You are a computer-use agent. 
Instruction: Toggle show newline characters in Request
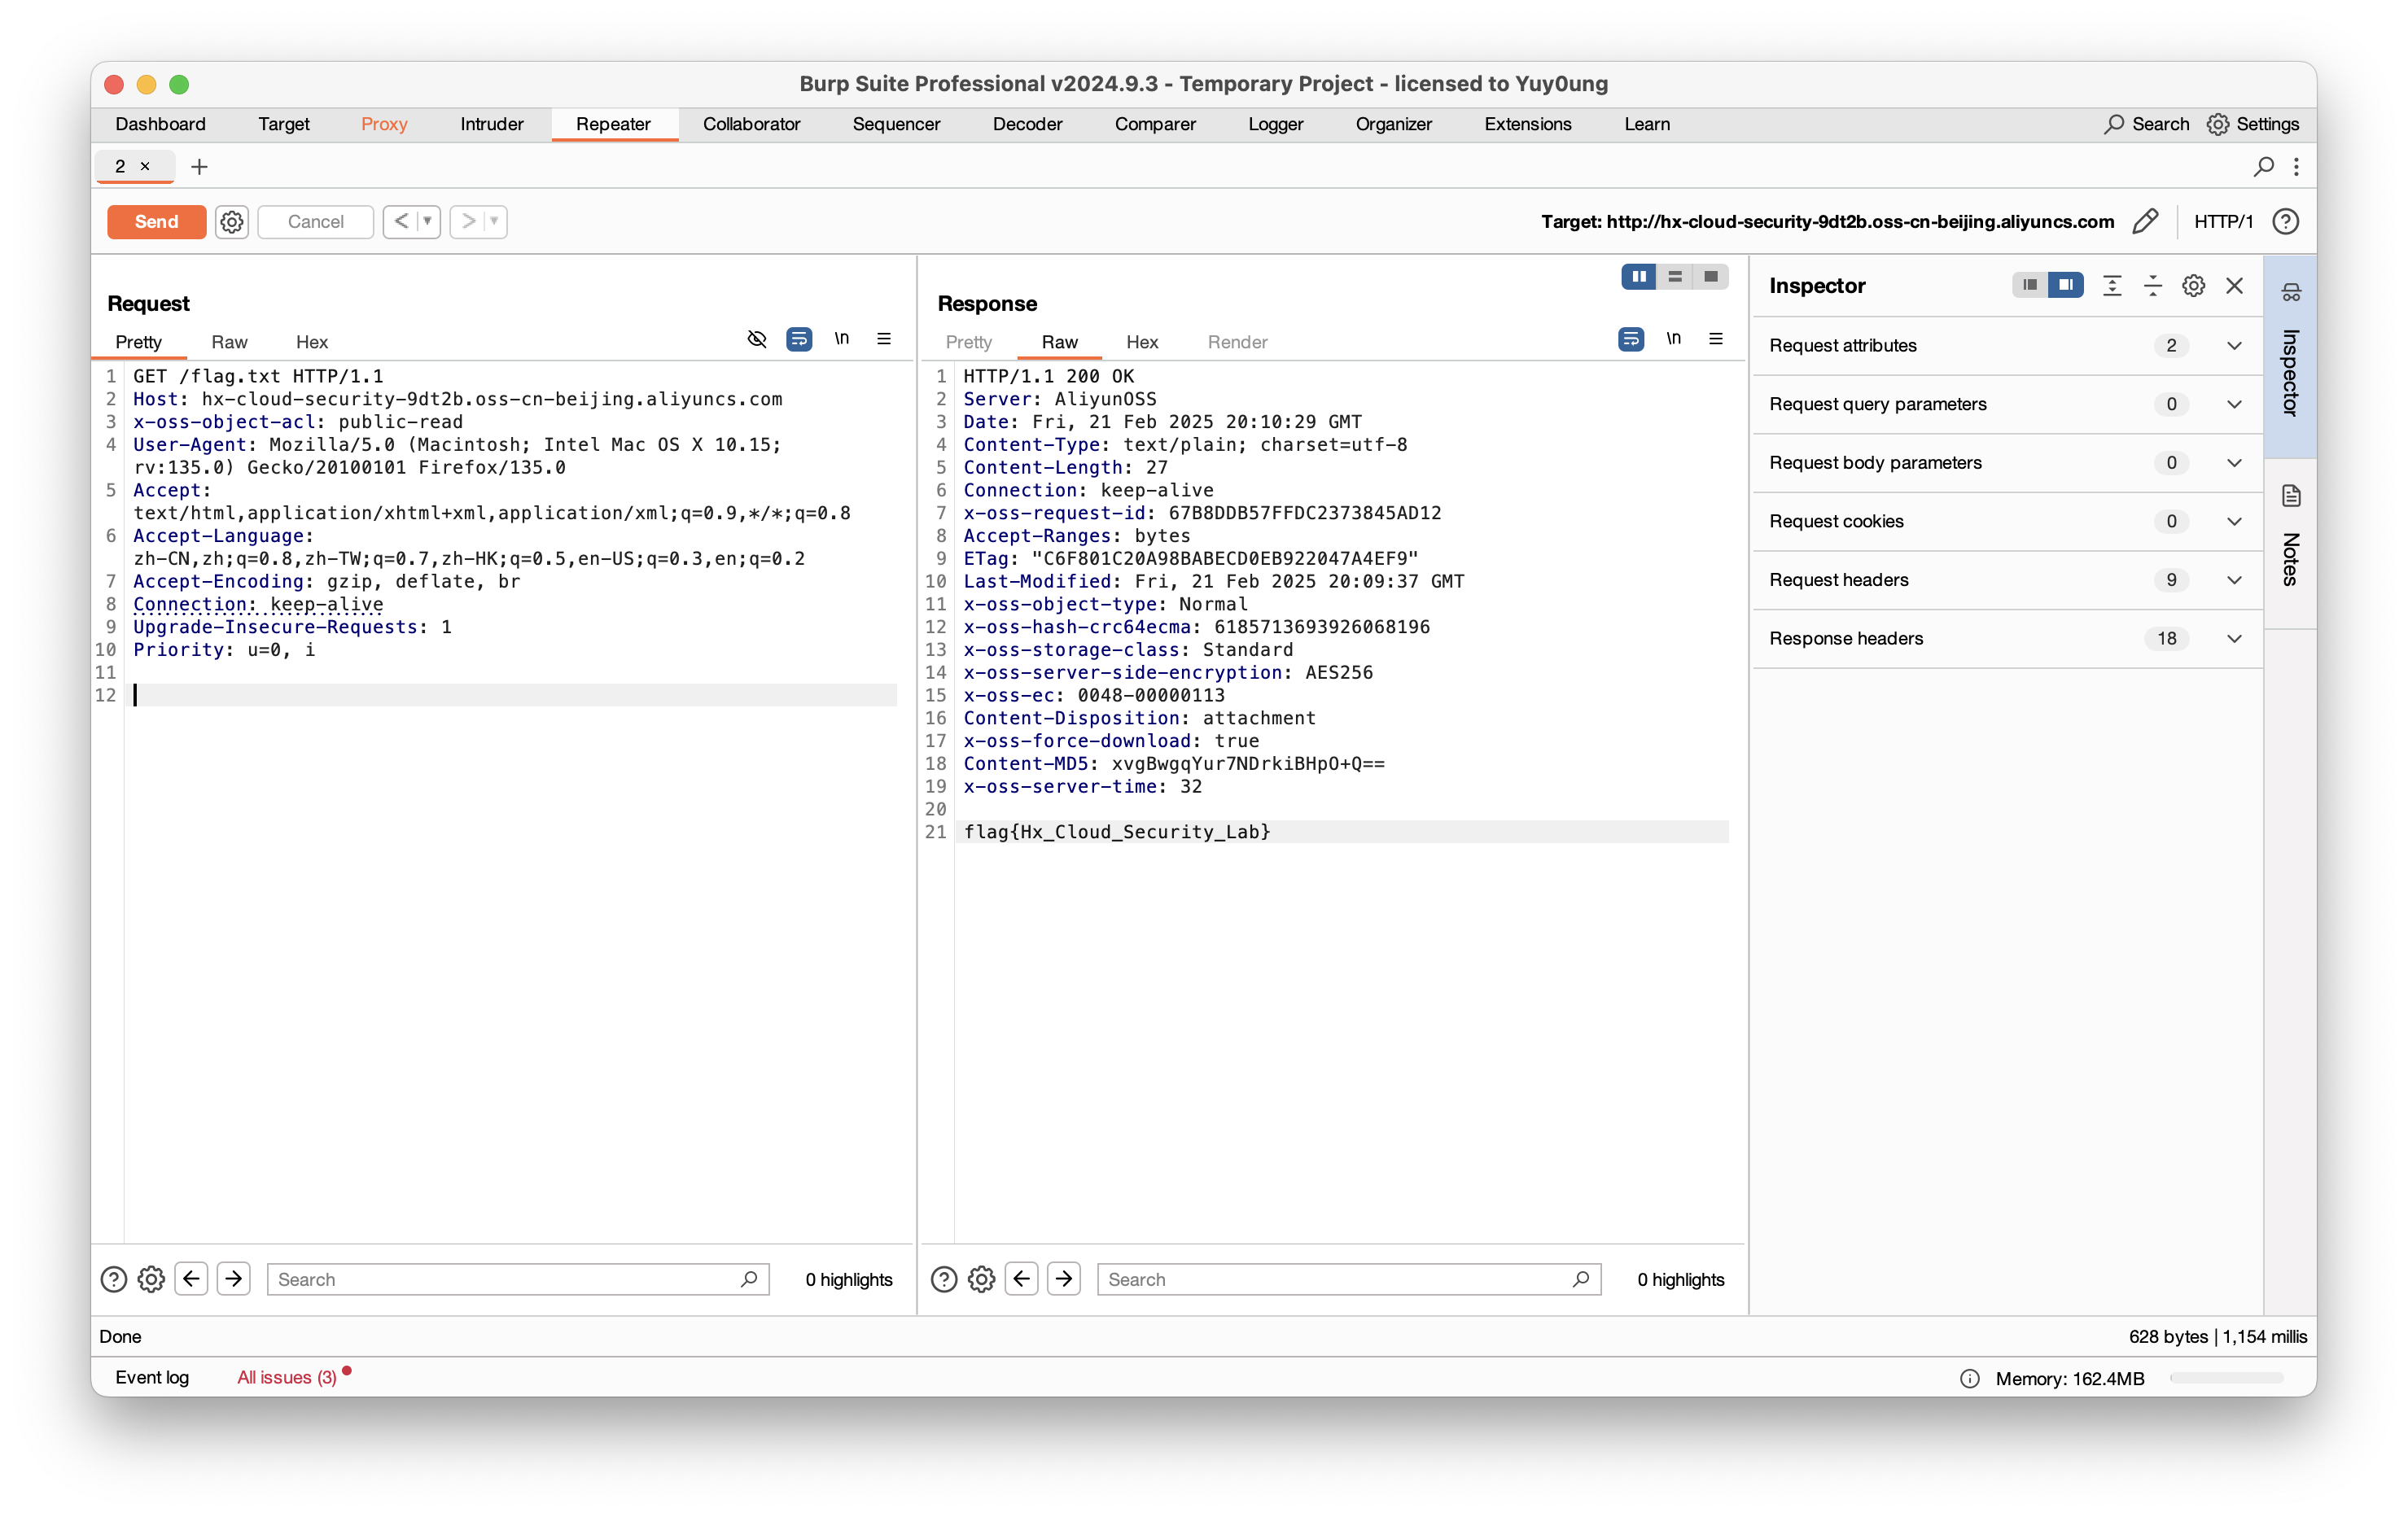pyautogui.click(x=842, y=339)
